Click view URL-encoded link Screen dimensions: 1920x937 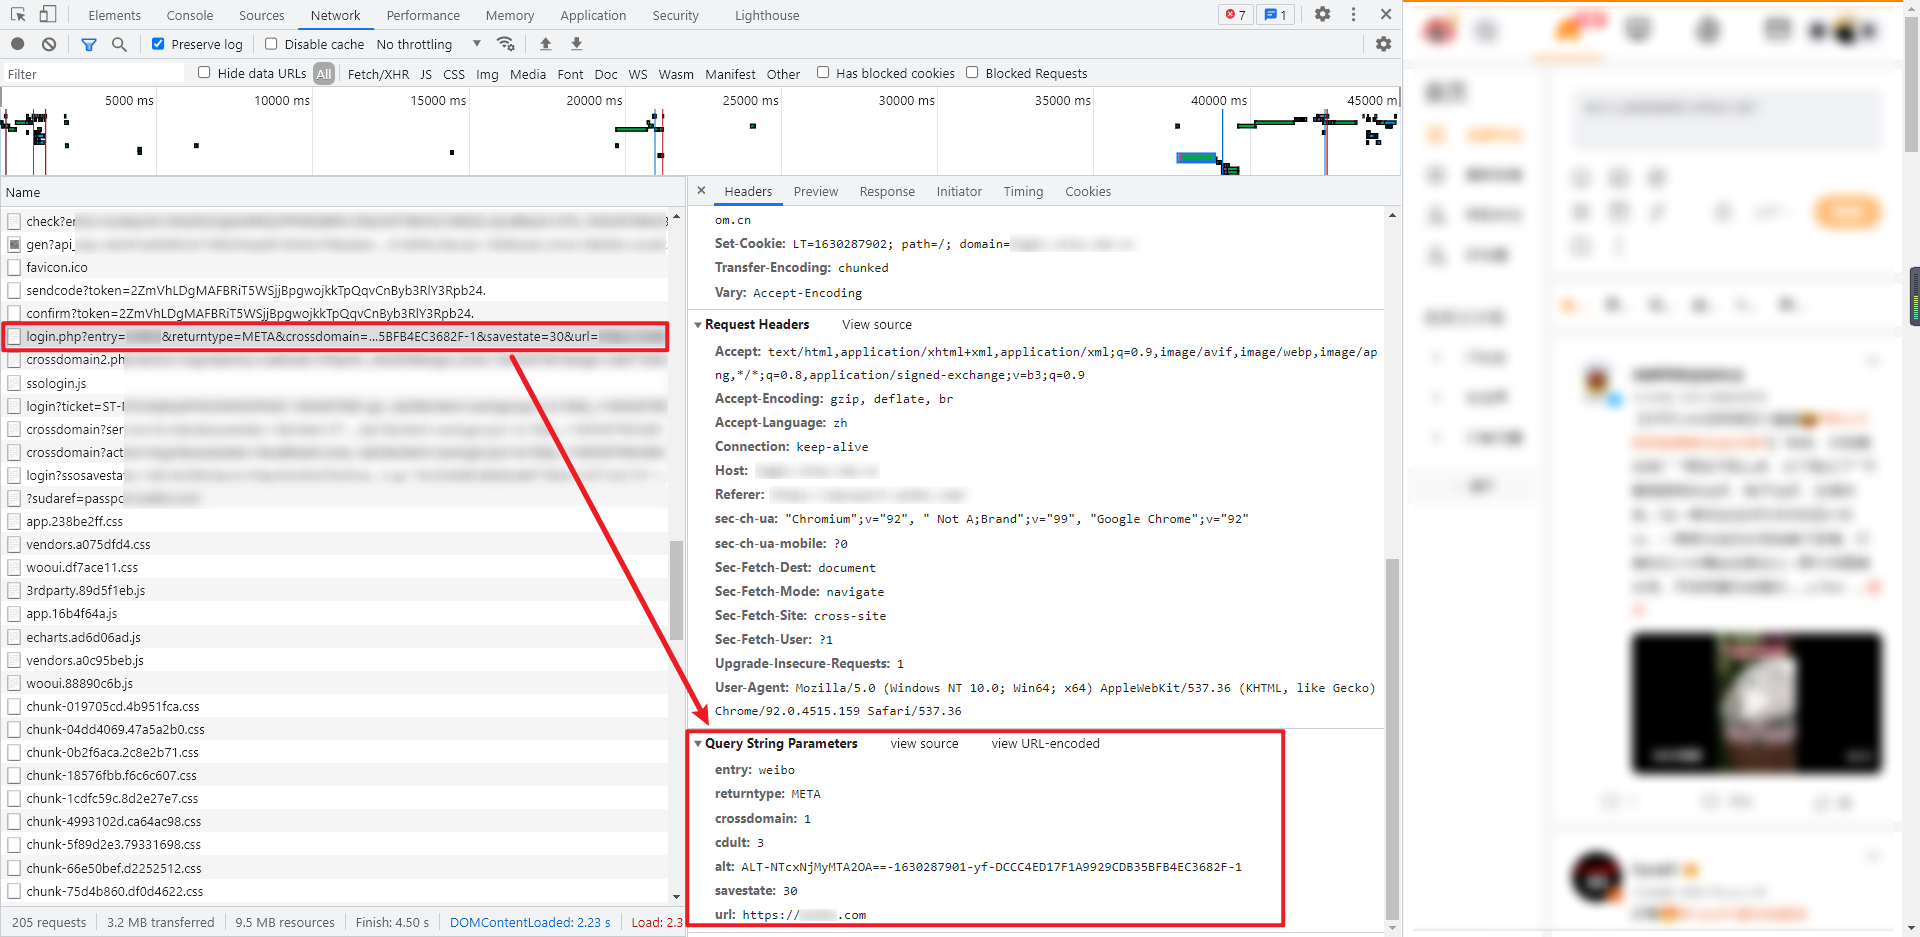pos(1045,744)
